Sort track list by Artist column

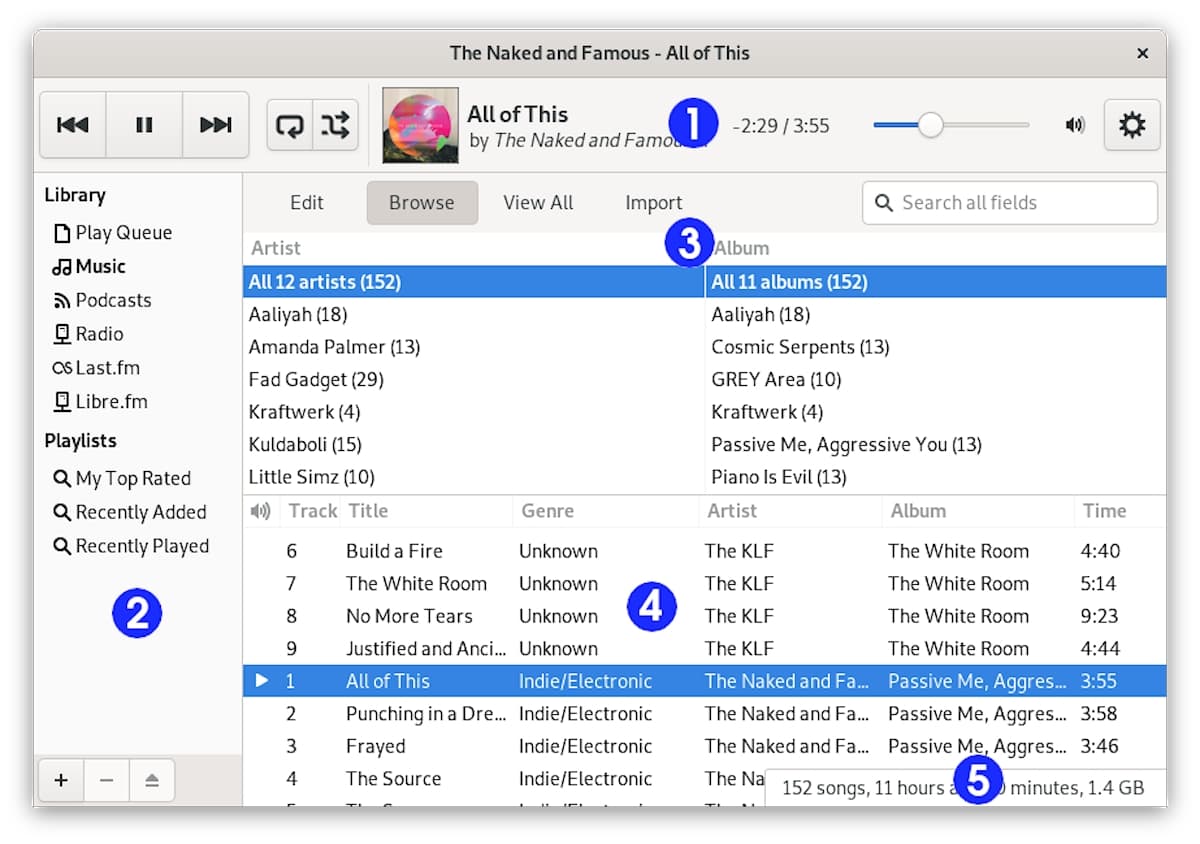pos(790,511)
